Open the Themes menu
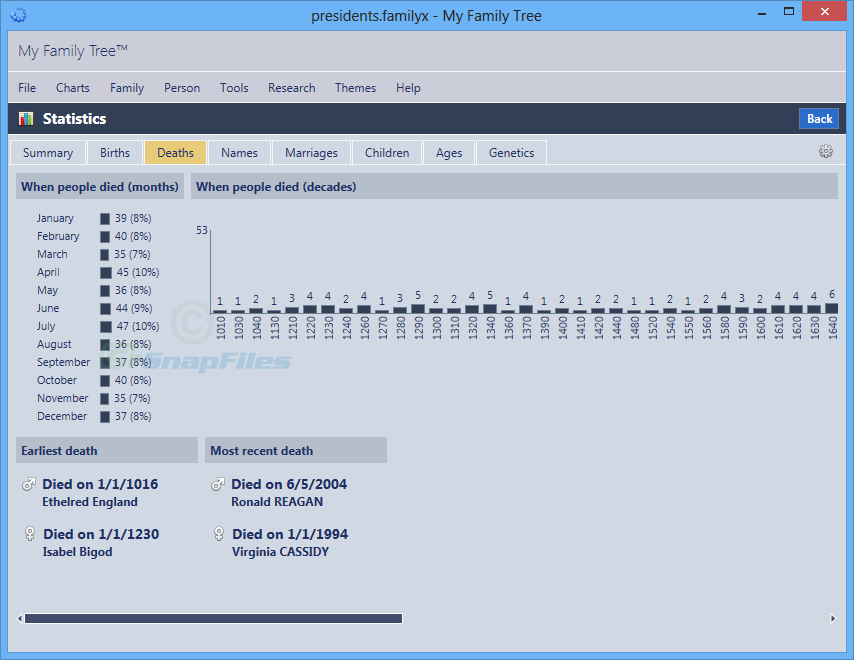The height and width of the screenshot is (660, 854). tap(355, 88)
